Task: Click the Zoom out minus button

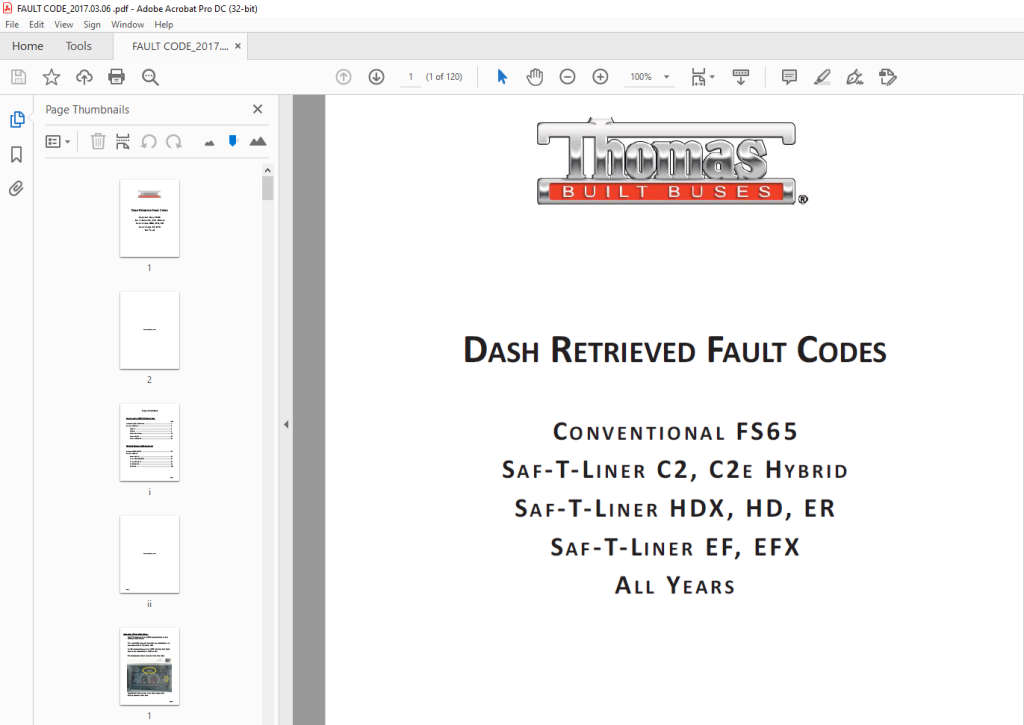Action: click(568, 77)
